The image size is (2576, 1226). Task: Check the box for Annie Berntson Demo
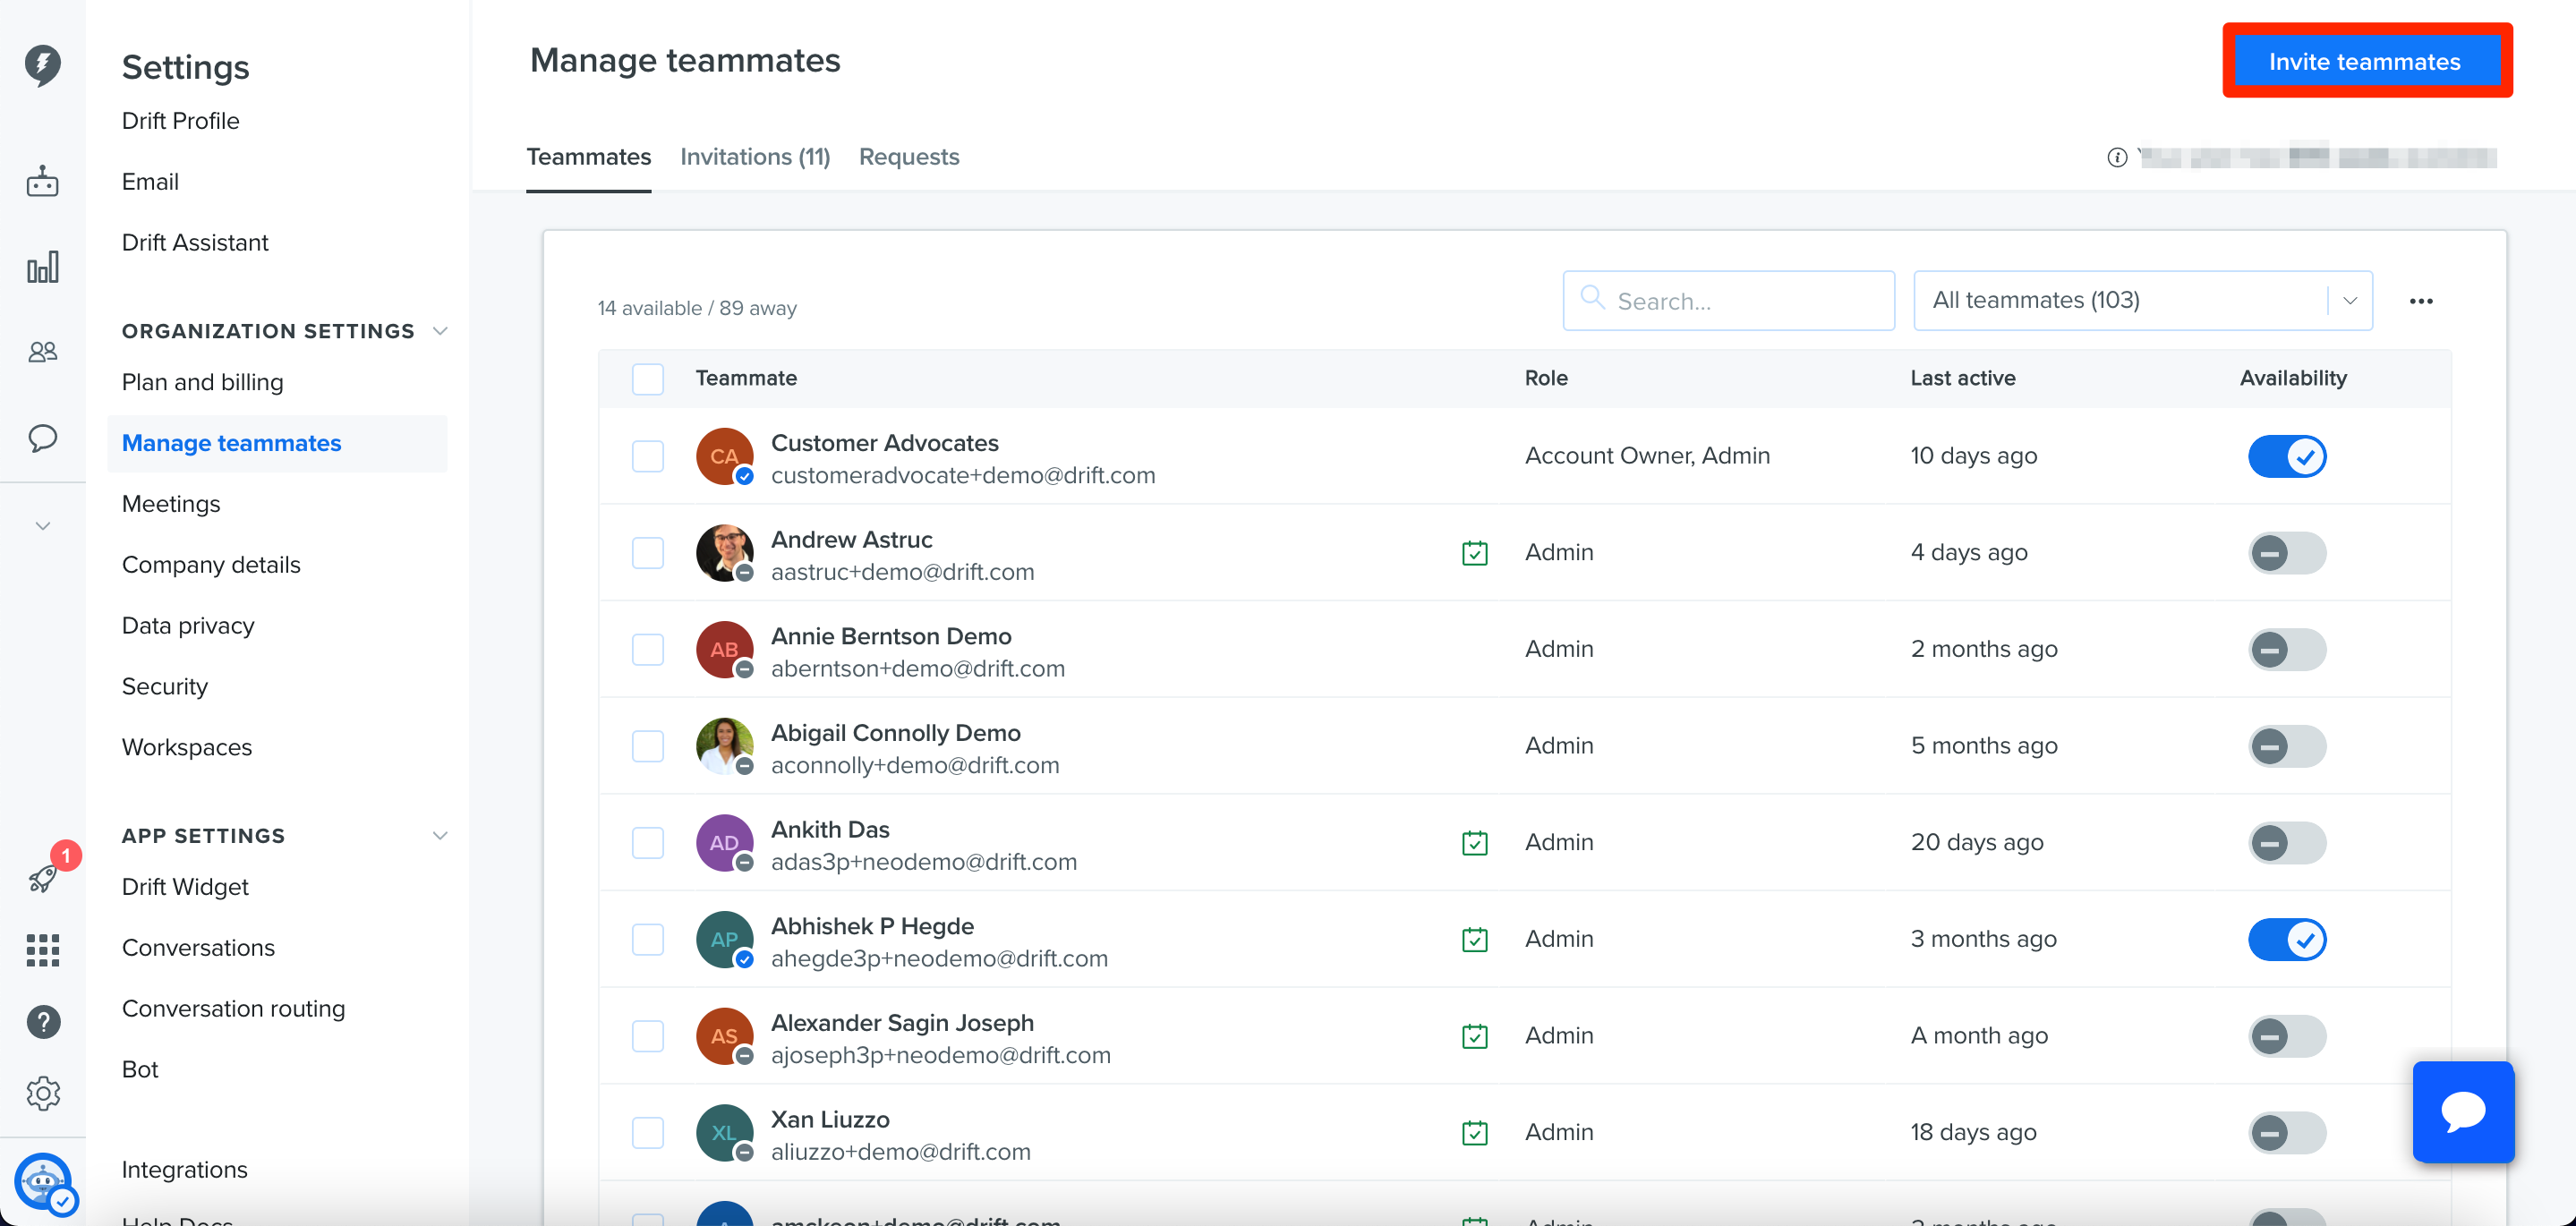pos(648,650)
